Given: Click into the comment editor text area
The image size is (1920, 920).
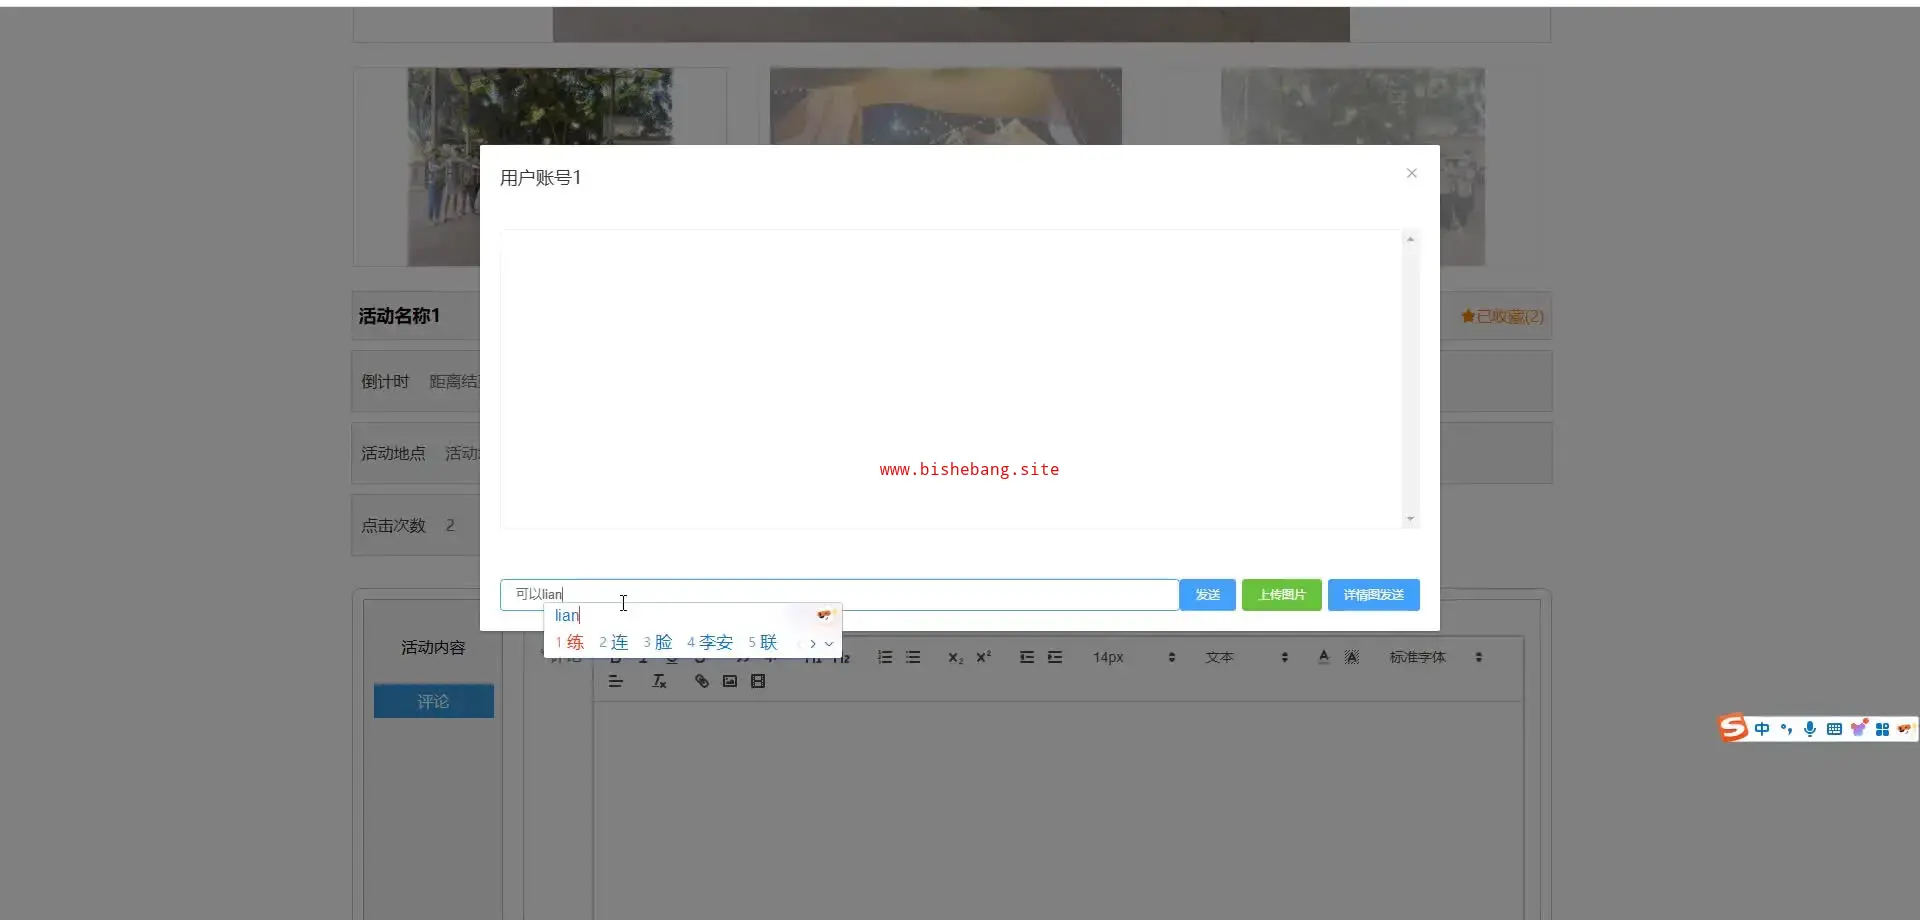Looking at the screenshot, I should tap(1059, 809).
